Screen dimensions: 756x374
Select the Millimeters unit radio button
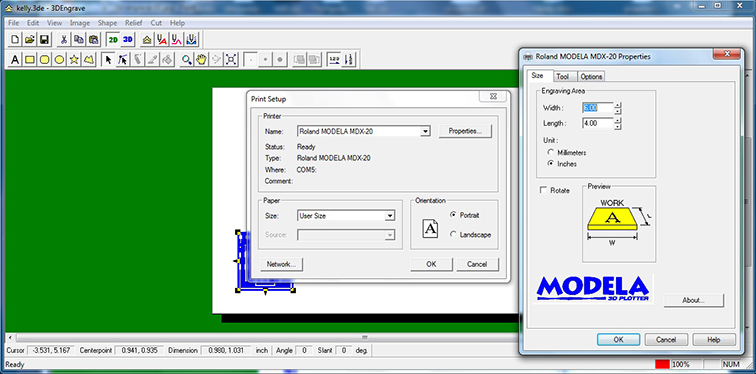point(550,152)
